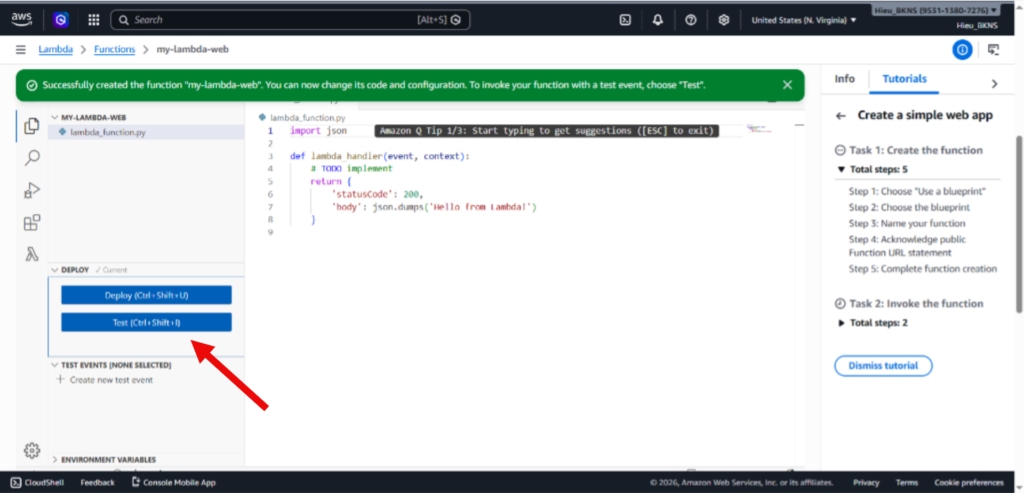This screenshot has width=1024, height=493.
Task: Open the Lambda icon in editor sidebar
Action: [31, 254]
